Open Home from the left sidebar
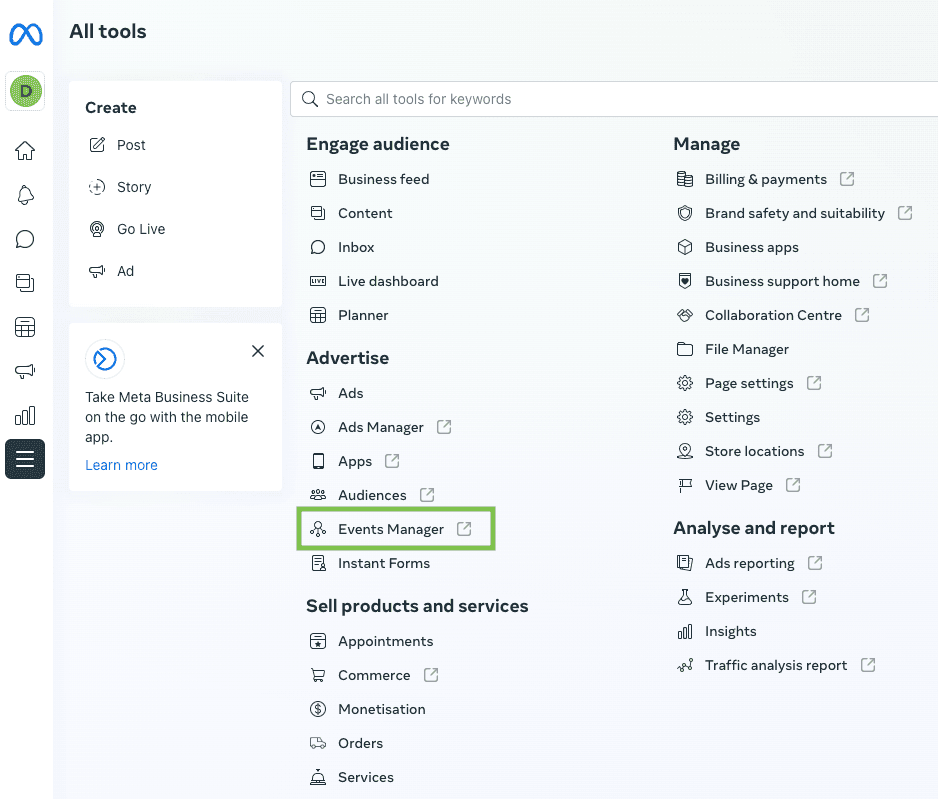The width and height of the screenshot is (938, 799). tap(25, 150)
